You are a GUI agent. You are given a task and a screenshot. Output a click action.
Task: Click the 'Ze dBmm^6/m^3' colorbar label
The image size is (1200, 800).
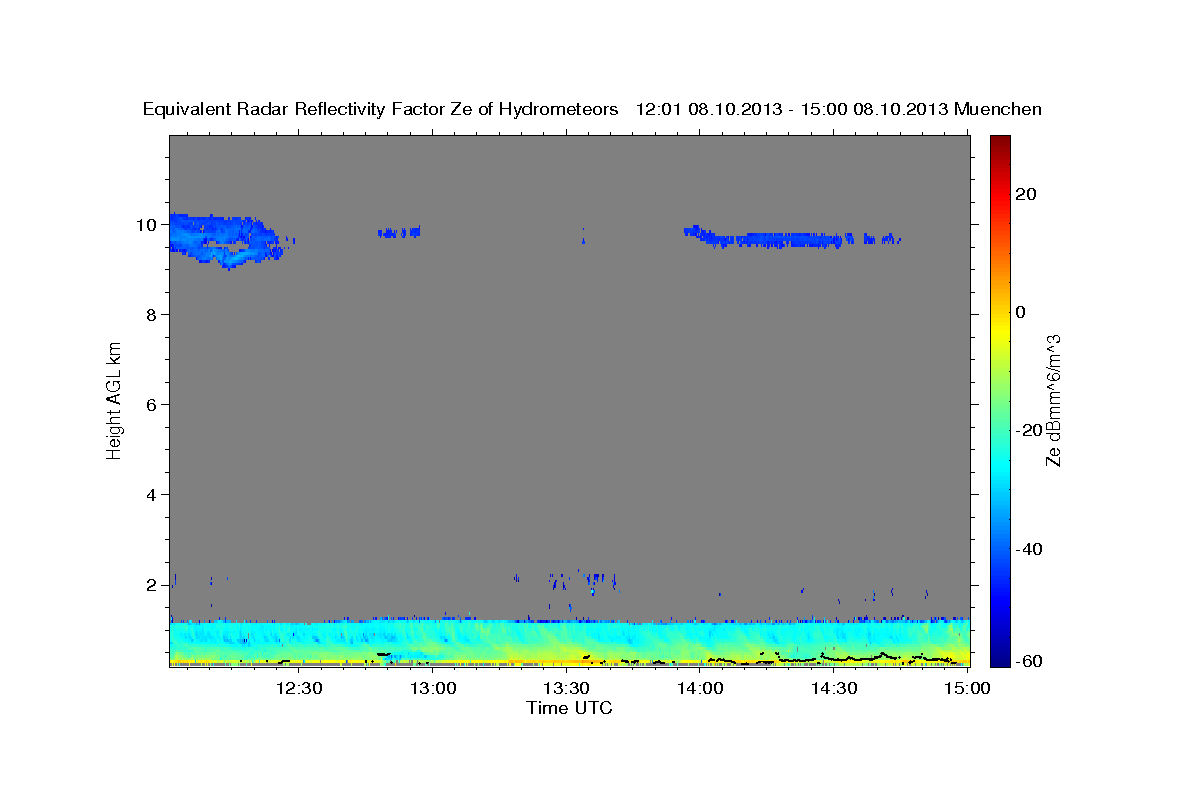point(1053,400)
